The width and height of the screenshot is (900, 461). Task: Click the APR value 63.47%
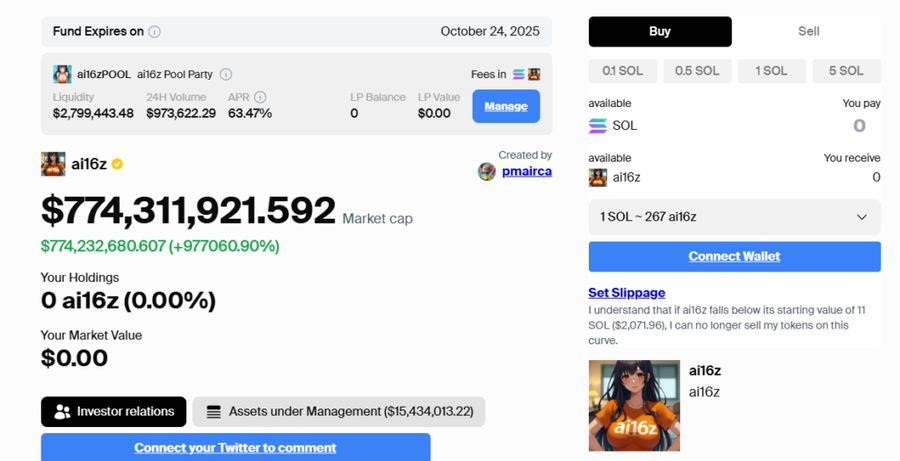250,114
